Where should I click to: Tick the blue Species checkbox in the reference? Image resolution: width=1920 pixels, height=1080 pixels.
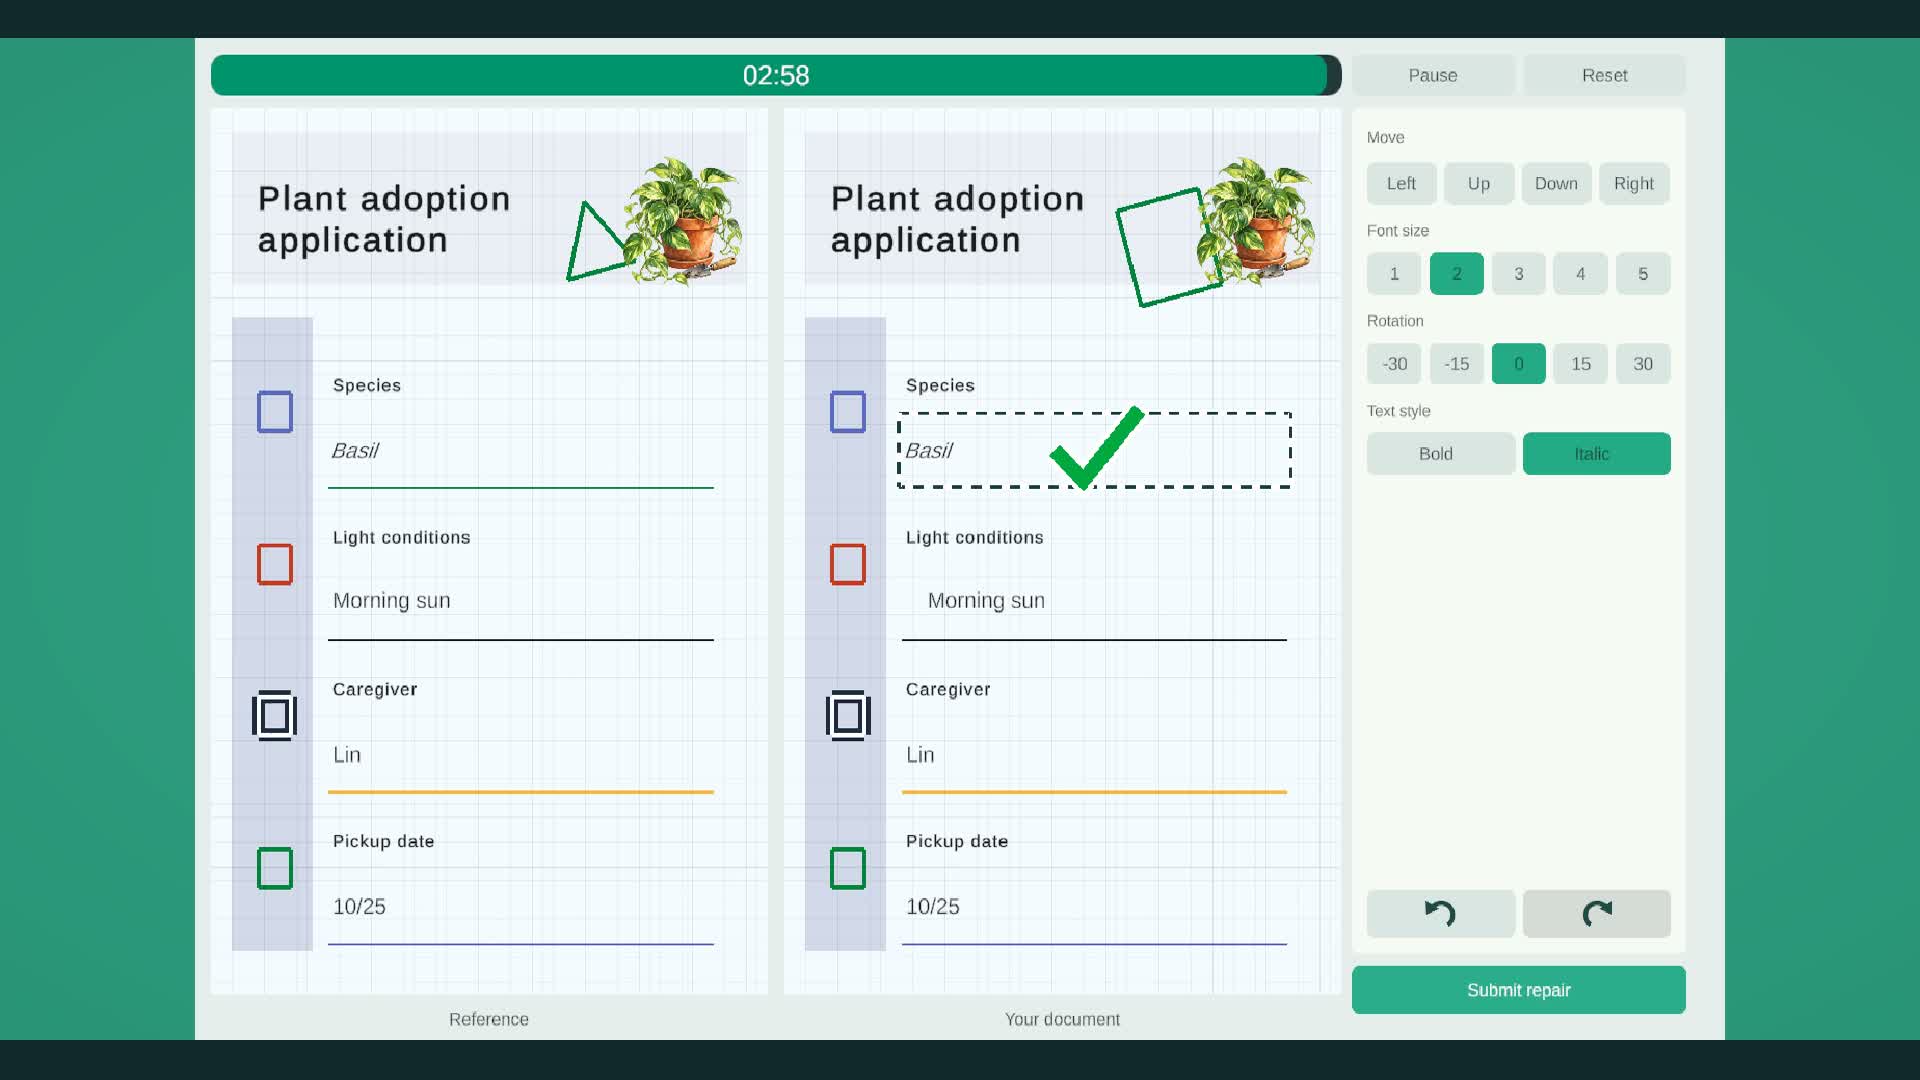[274, 411]
